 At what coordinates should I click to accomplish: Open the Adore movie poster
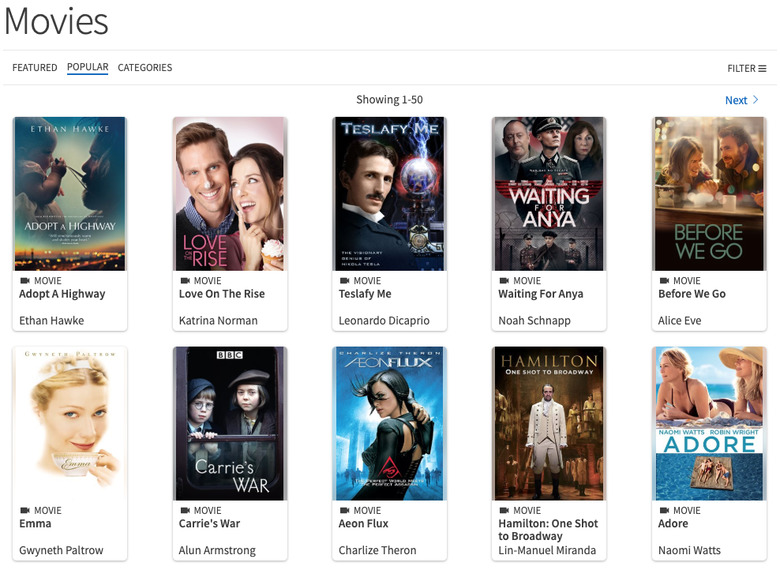709,424
